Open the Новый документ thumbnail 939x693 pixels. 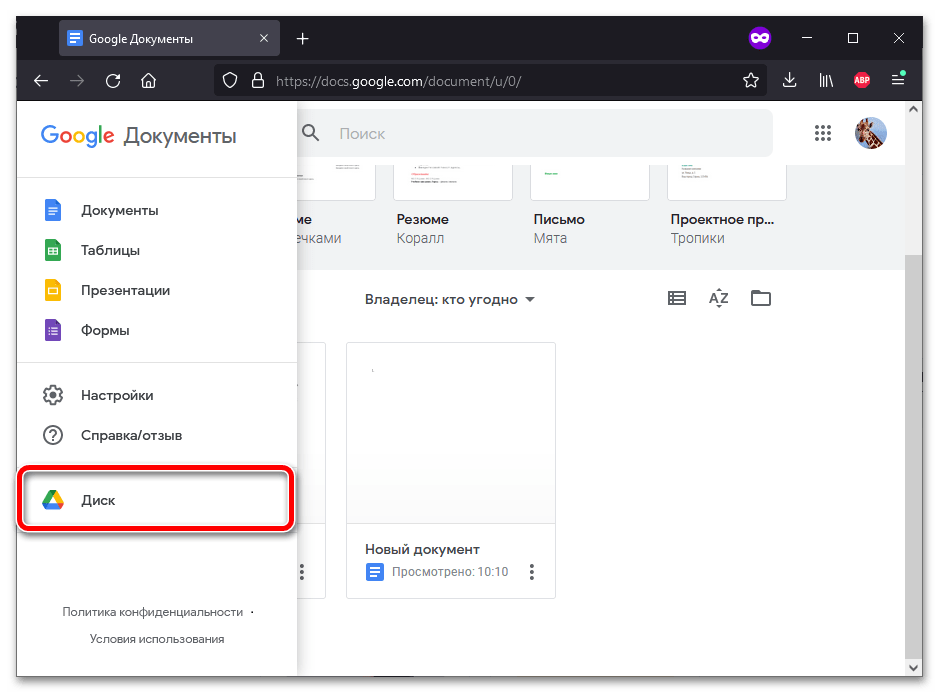(450, 433)
